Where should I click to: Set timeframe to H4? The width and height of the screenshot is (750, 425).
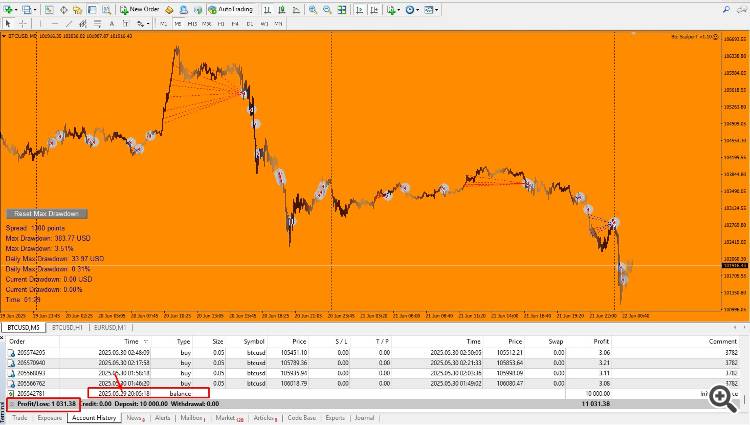tap(235, 23)
